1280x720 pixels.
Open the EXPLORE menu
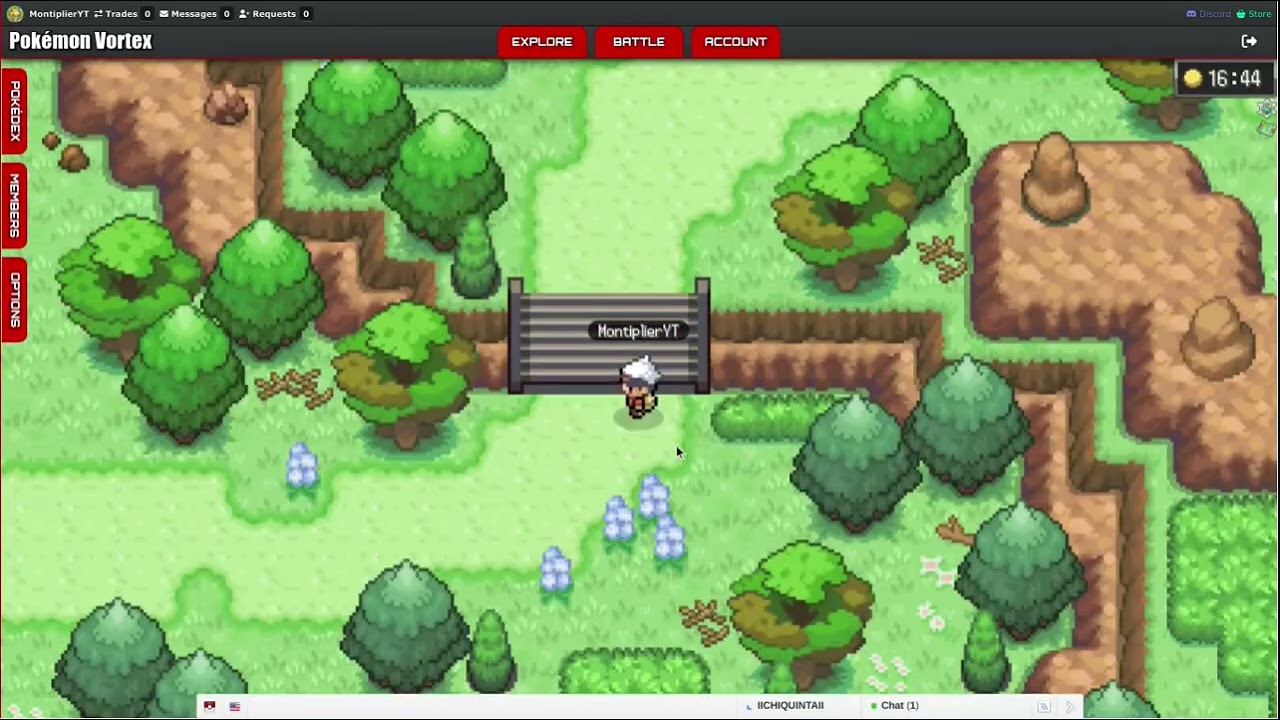click(x=542, y=42)
